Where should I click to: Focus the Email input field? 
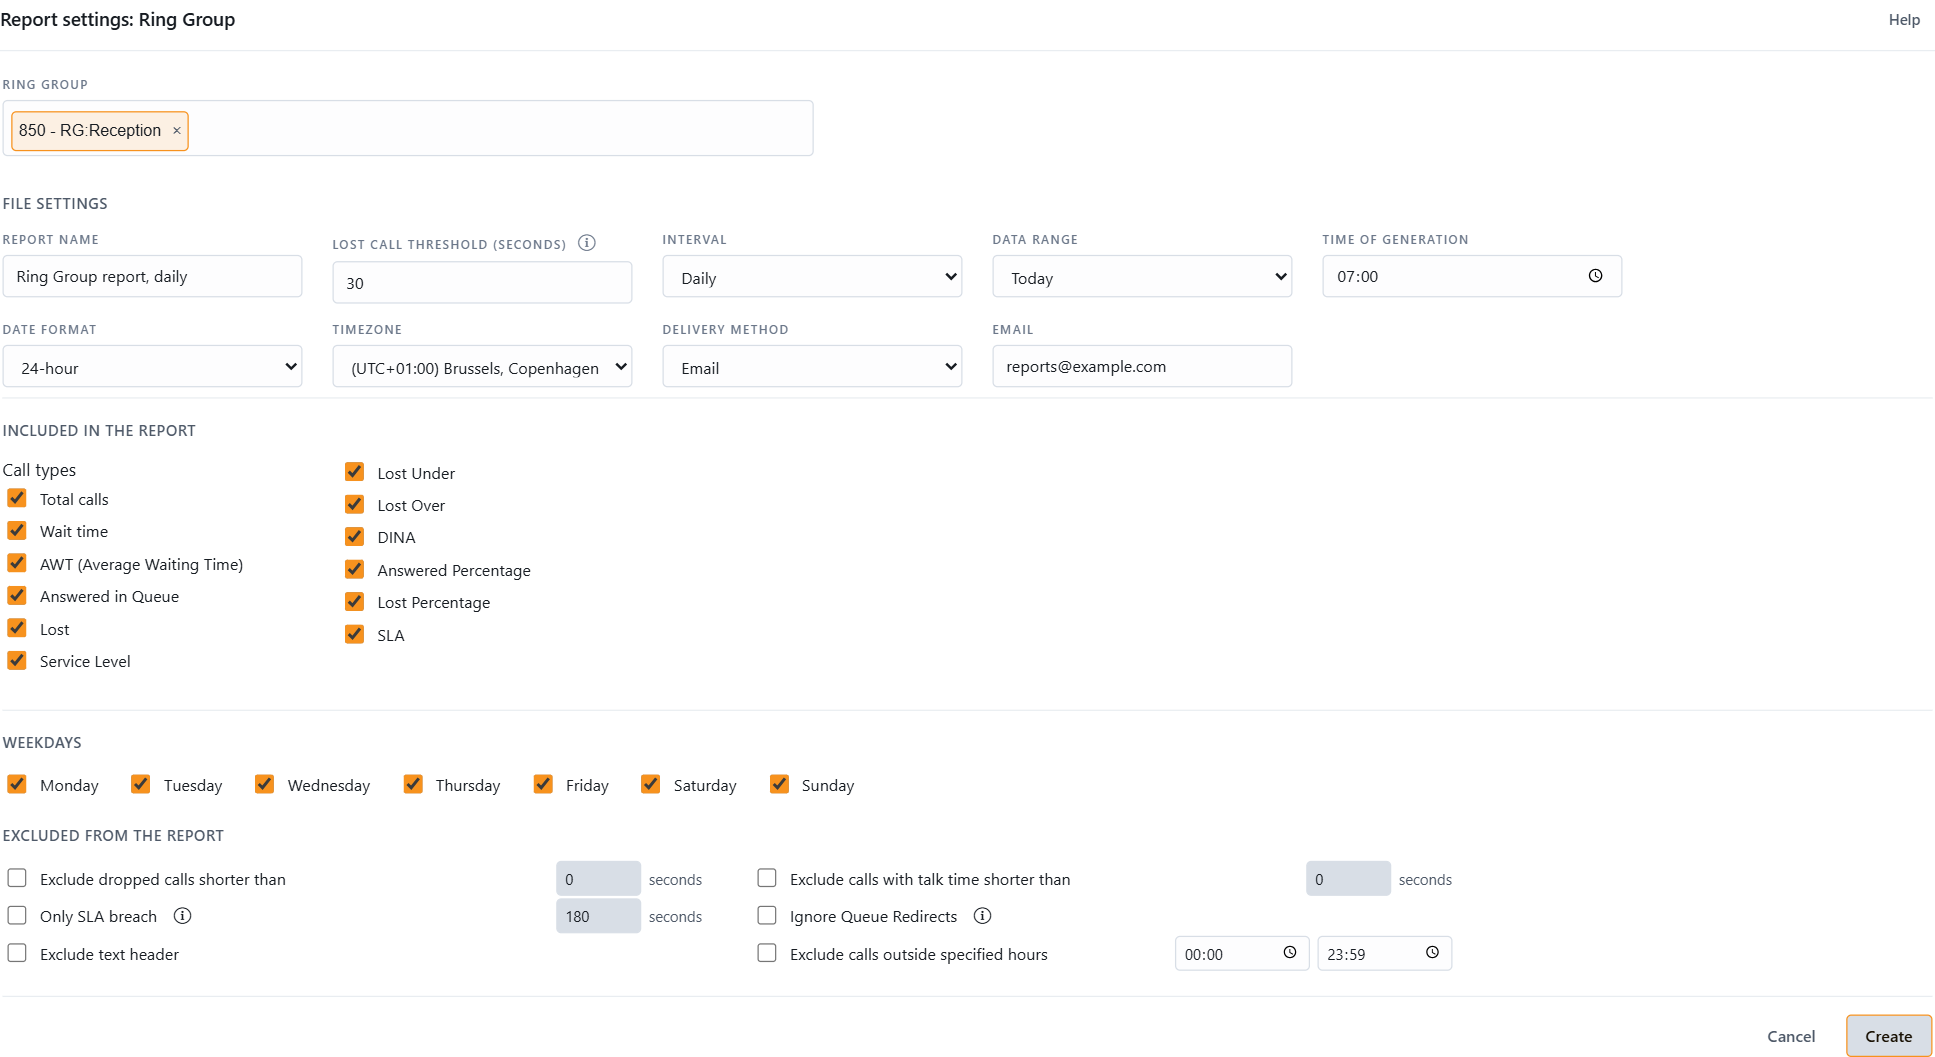1142,366
